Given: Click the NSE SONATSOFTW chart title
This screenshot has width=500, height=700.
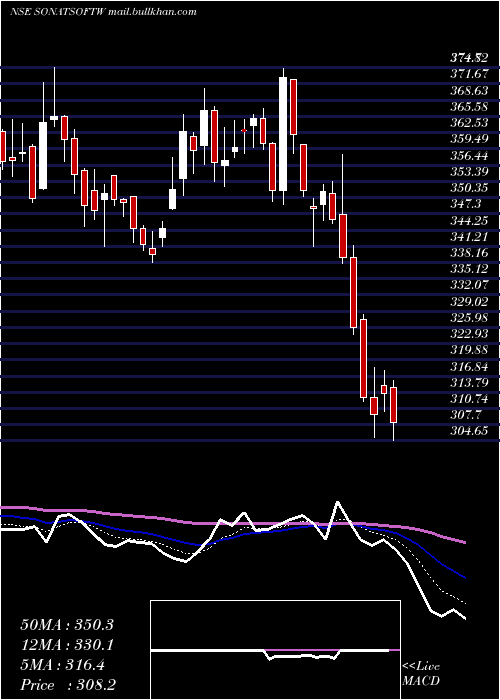Looking at the screenshot, I should pos(57,12).
